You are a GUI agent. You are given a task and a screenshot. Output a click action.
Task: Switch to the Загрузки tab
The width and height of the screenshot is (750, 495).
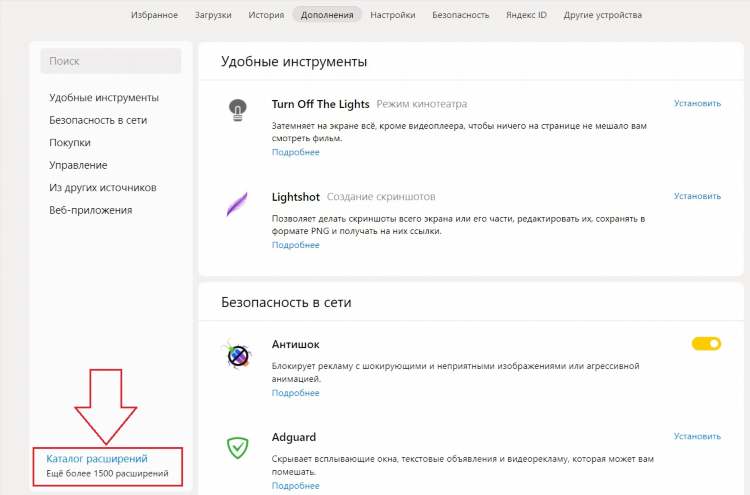213,15
